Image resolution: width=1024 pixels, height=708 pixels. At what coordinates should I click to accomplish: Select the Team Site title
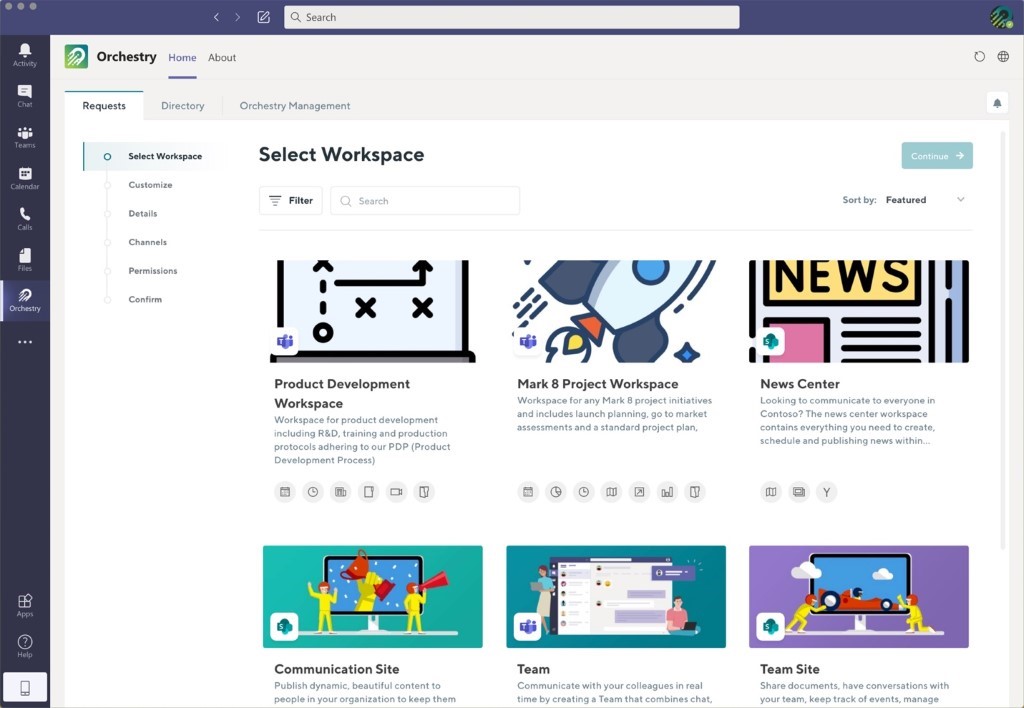tap(790, 669)
